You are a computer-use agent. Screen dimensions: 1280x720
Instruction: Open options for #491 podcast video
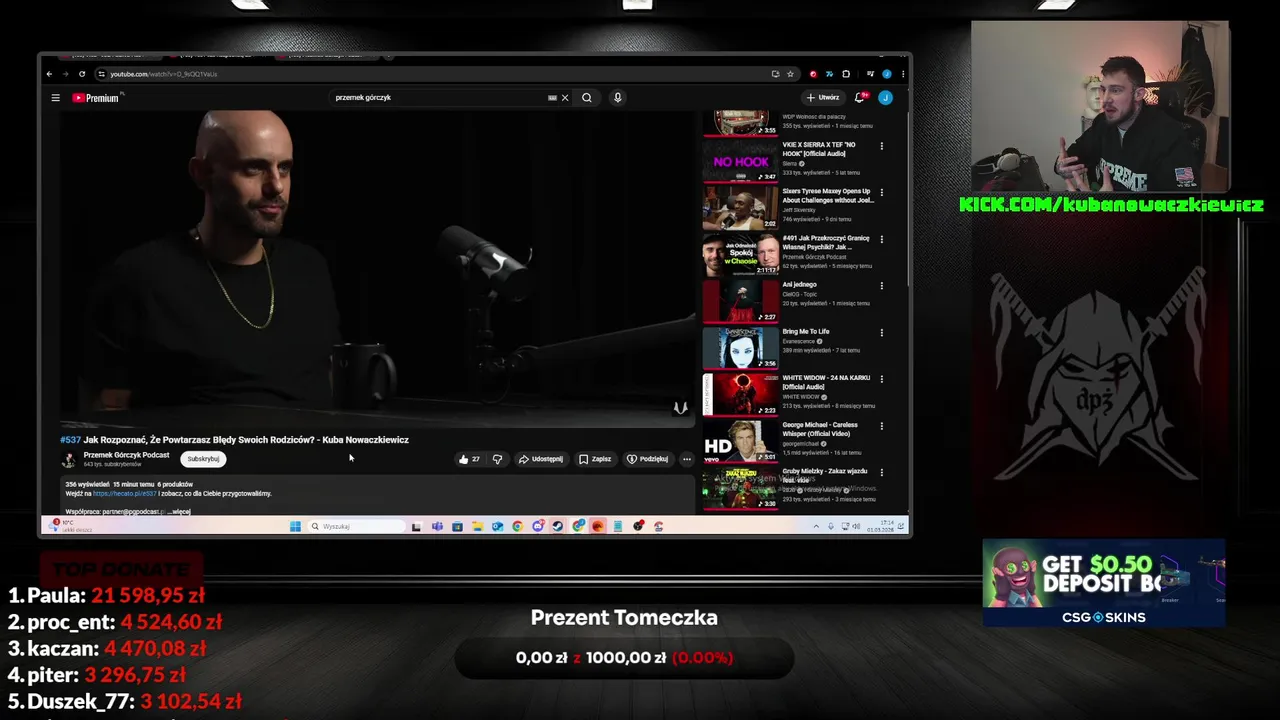[x=881, y=239]
